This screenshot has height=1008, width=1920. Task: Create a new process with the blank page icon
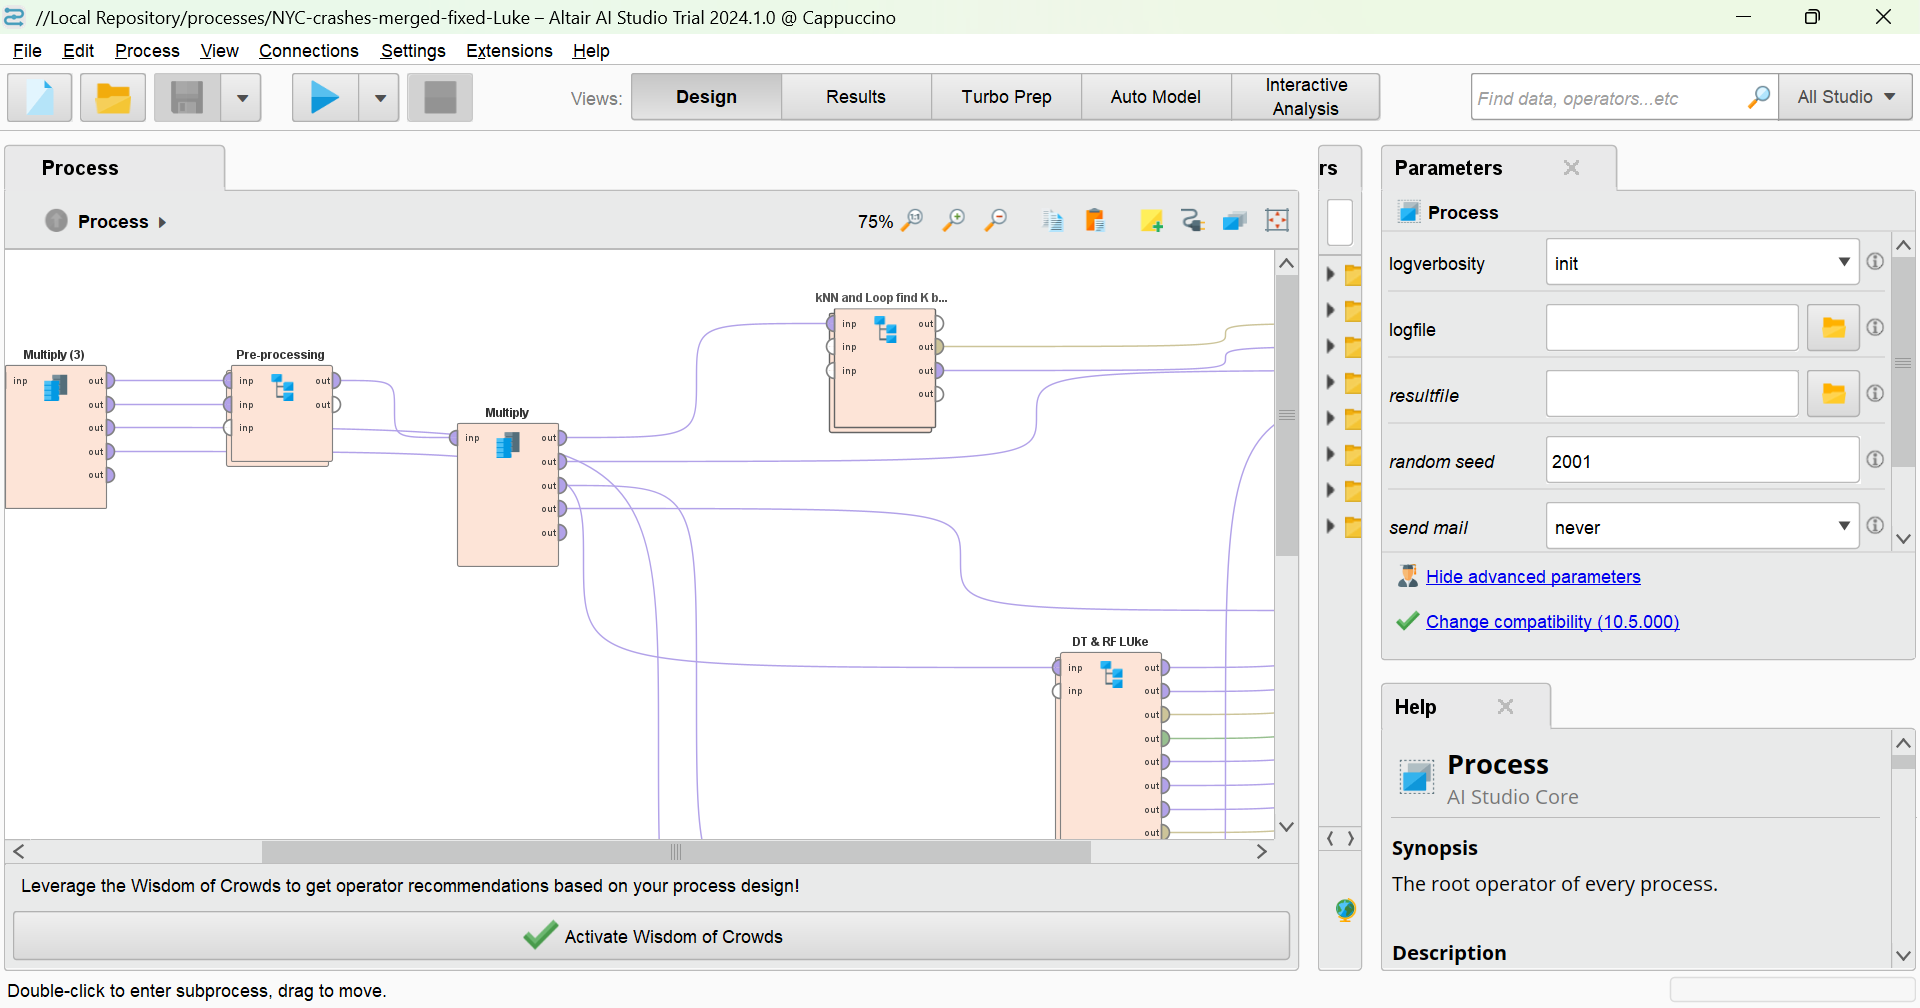40,98
